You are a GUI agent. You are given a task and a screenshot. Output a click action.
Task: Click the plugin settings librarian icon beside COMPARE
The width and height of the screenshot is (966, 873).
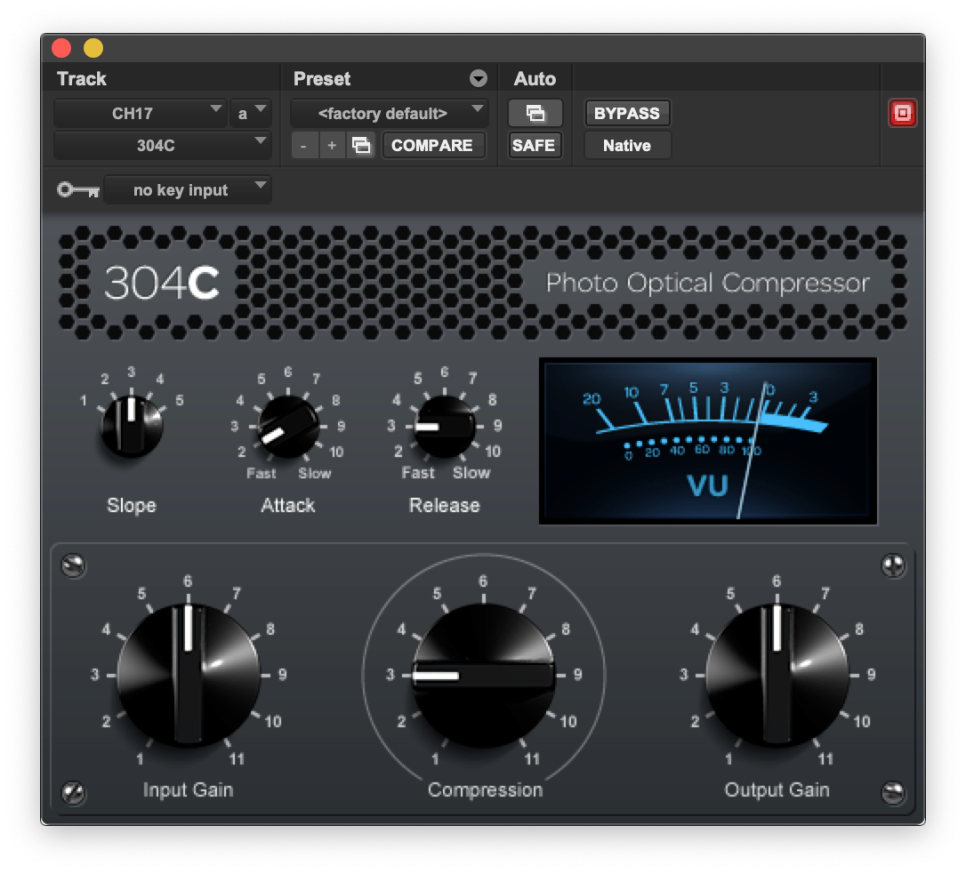point(361,145)
